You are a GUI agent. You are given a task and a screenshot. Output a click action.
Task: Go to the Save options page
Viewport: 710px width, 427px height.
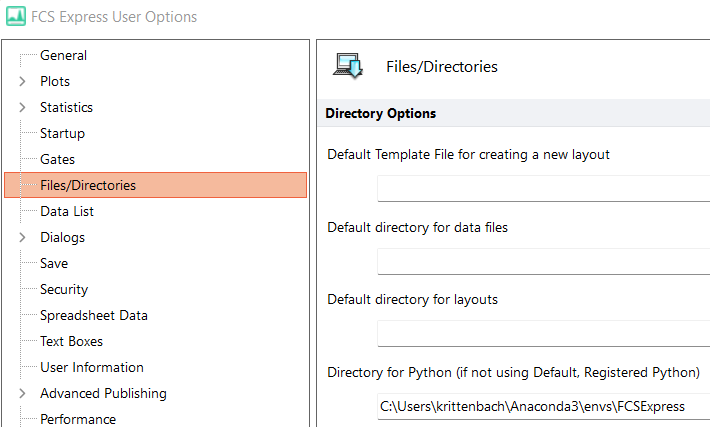point(54,264)
